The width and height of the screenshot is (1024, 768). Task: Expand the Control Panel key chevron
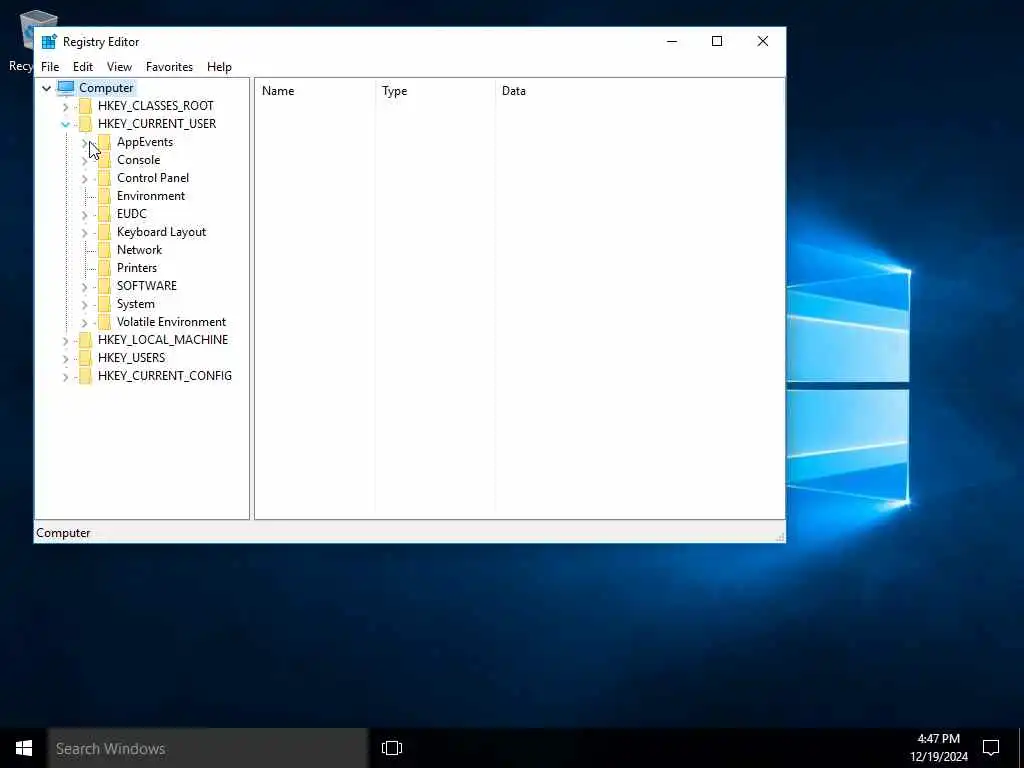(x=84, y=178)
